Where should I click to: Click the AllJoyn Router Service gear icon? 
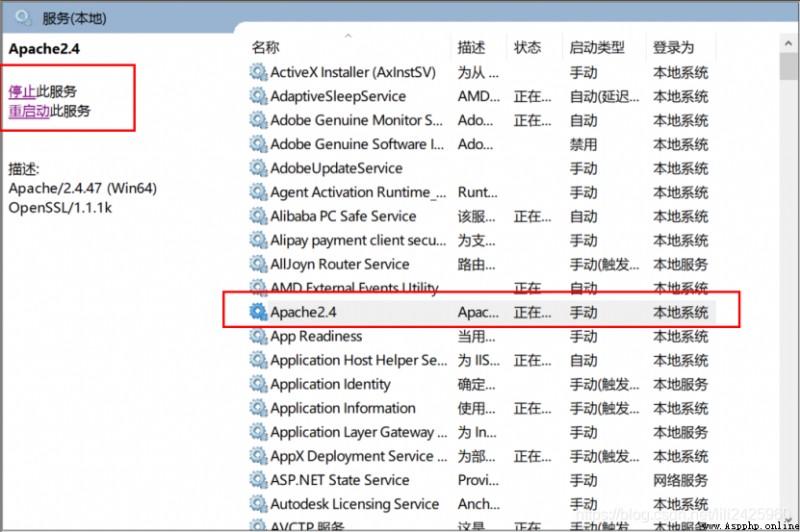[x=258, y=264]
